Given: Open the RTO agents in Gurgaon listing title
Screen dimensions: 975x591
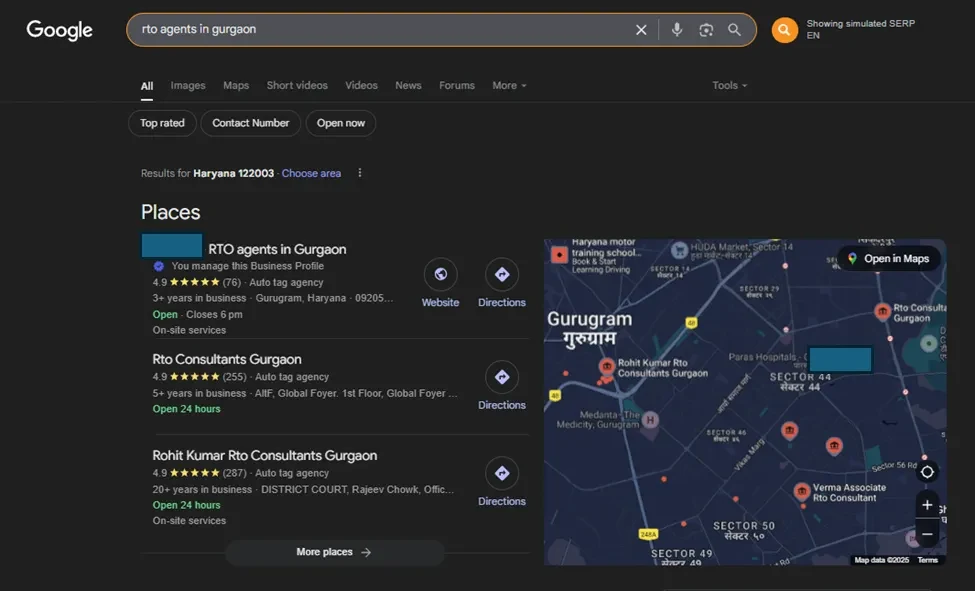Looking at the screenshot, I should click(277, 249).
